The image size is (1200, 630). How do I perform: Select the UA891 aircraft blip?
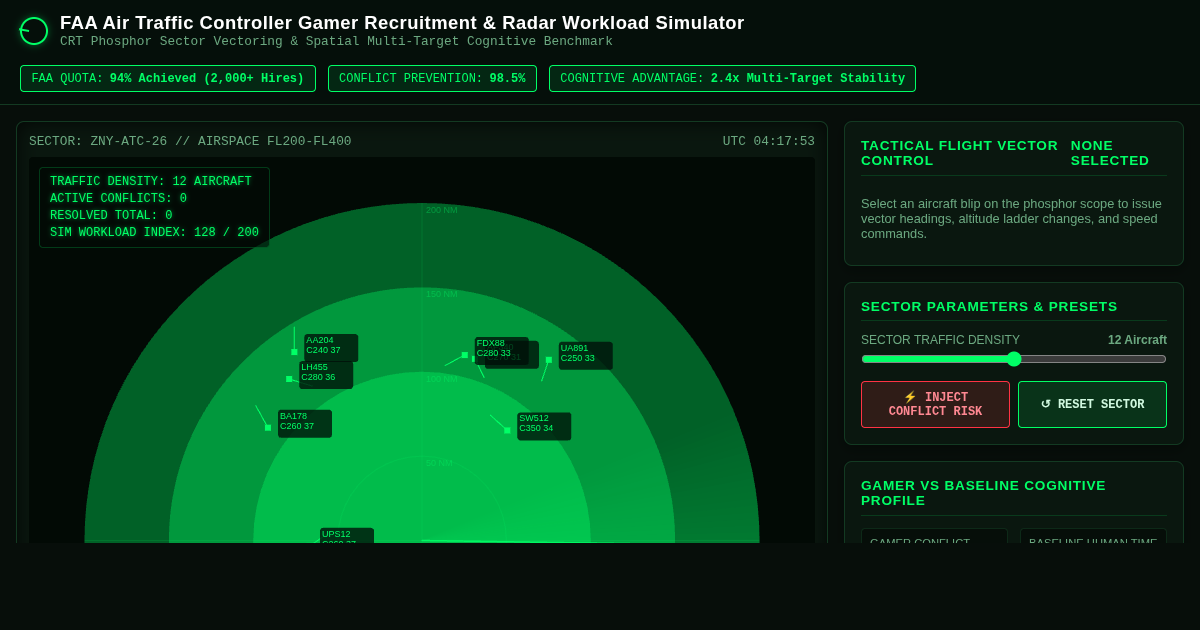pos(549,360)
